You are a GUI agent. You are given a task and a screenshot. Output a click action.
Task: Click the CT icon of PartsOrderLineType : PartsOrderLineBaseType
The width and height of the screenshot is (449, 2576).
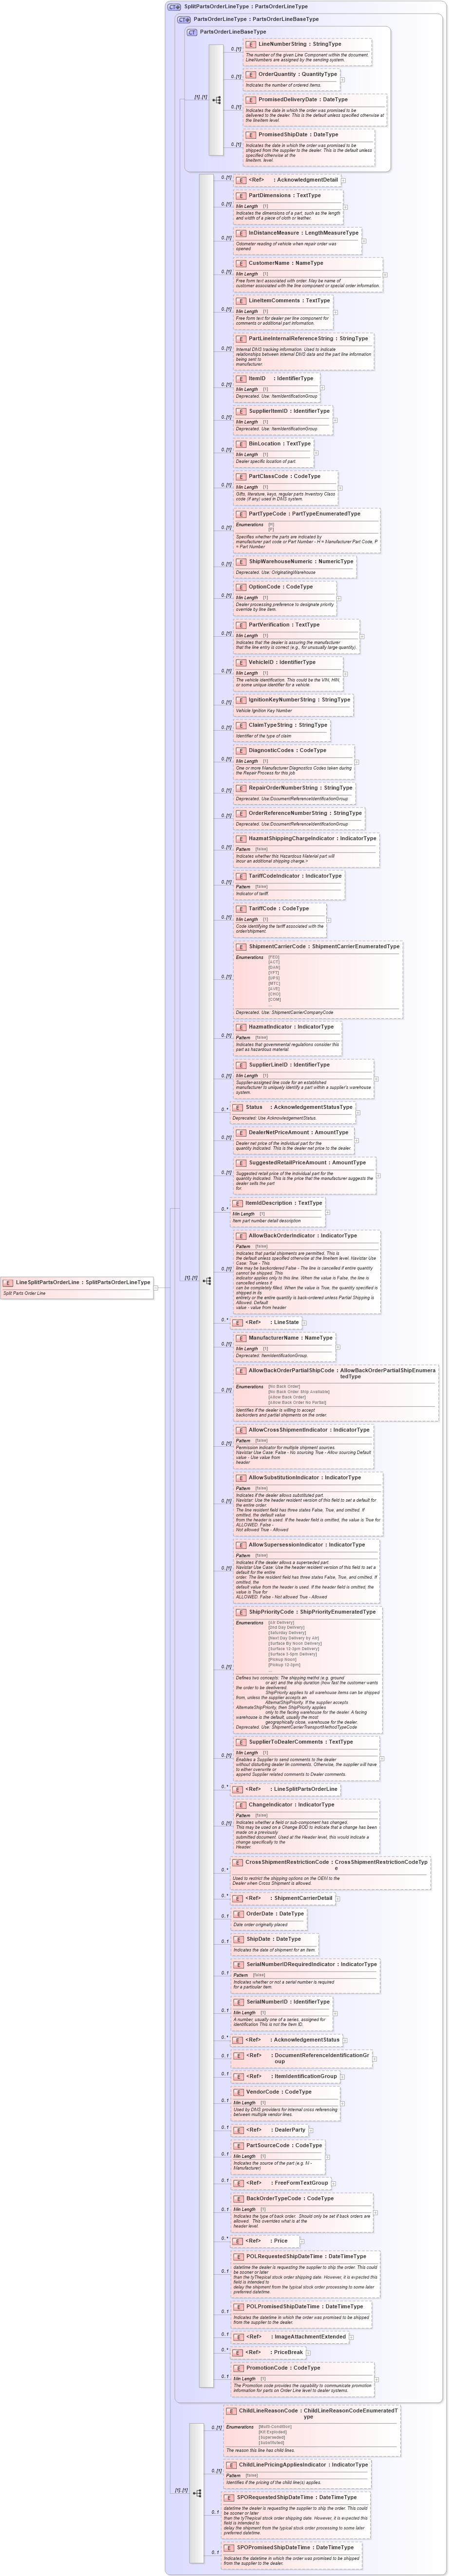(185, 19)
